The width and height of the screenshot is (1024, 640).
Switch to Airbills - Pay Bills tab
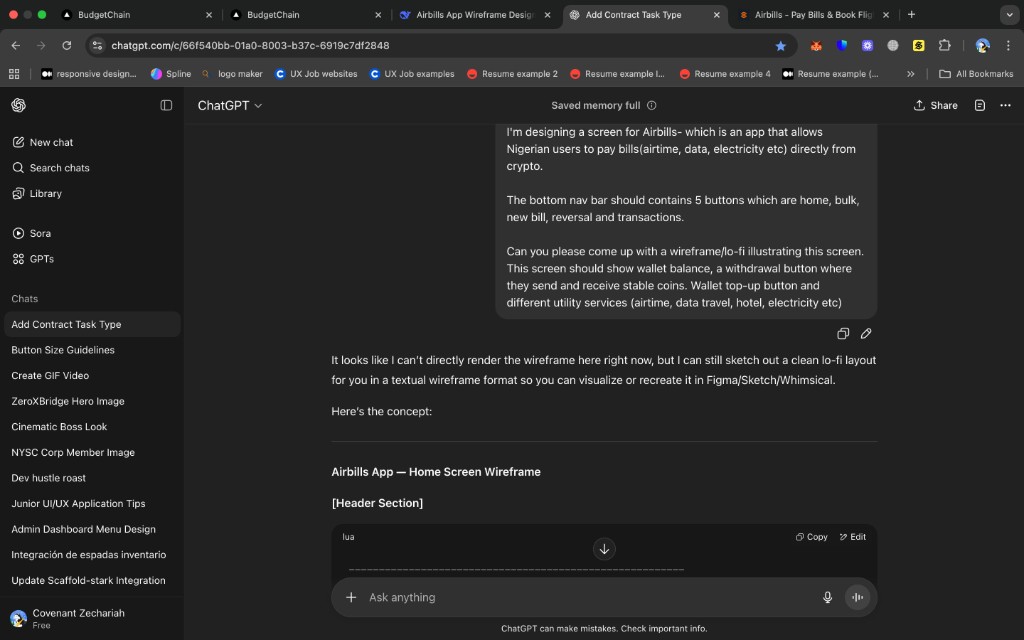point(813,14)
